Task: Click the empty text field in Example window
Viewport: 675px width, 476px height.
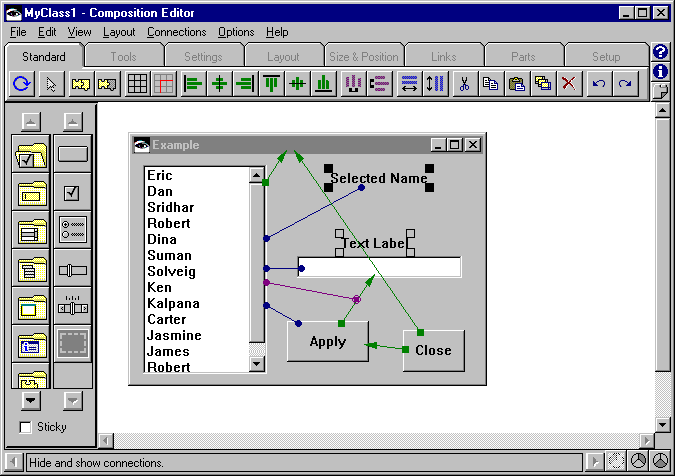Action: [x=379, y=267]
